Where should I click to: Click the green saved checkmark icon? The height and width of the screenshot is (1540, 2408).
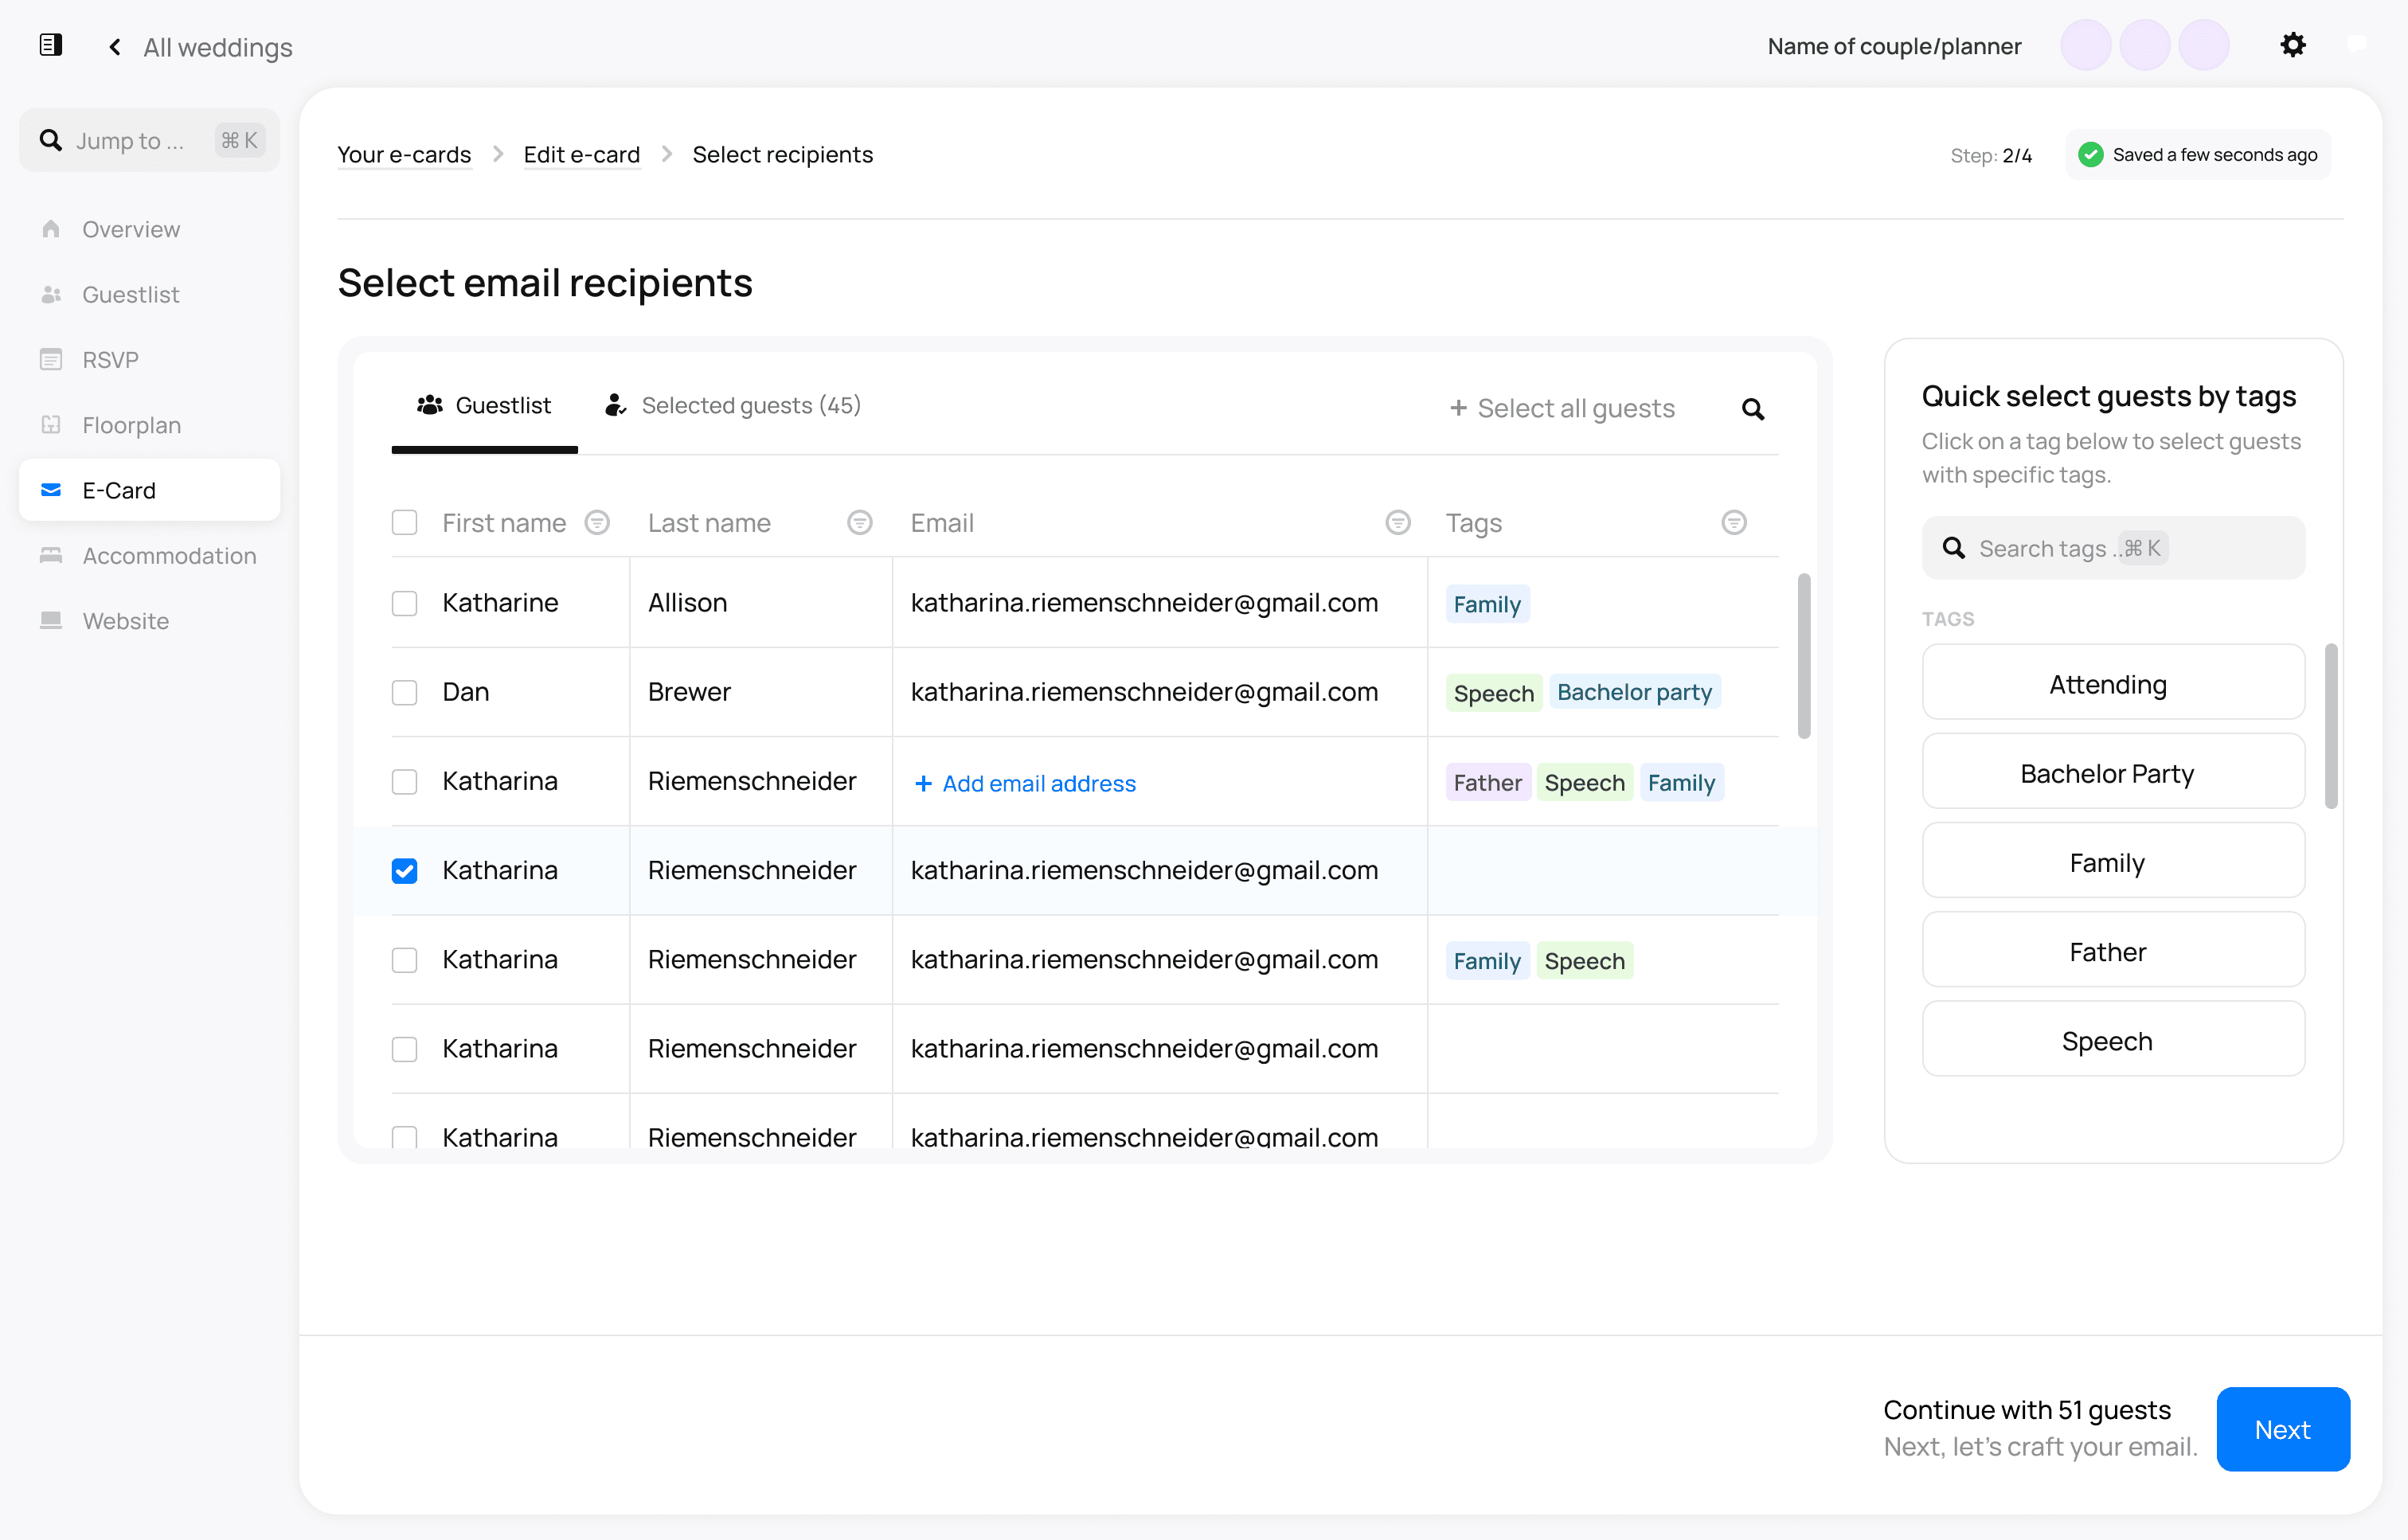(x=2091, y=154)
